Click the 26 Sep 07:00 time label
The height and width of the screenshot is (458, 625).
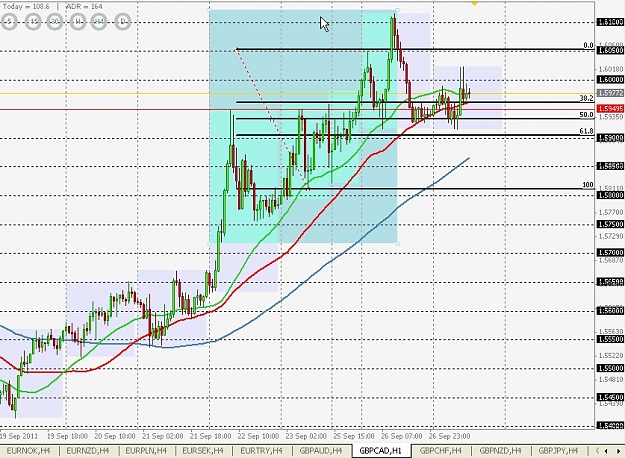tap(402, 436)
